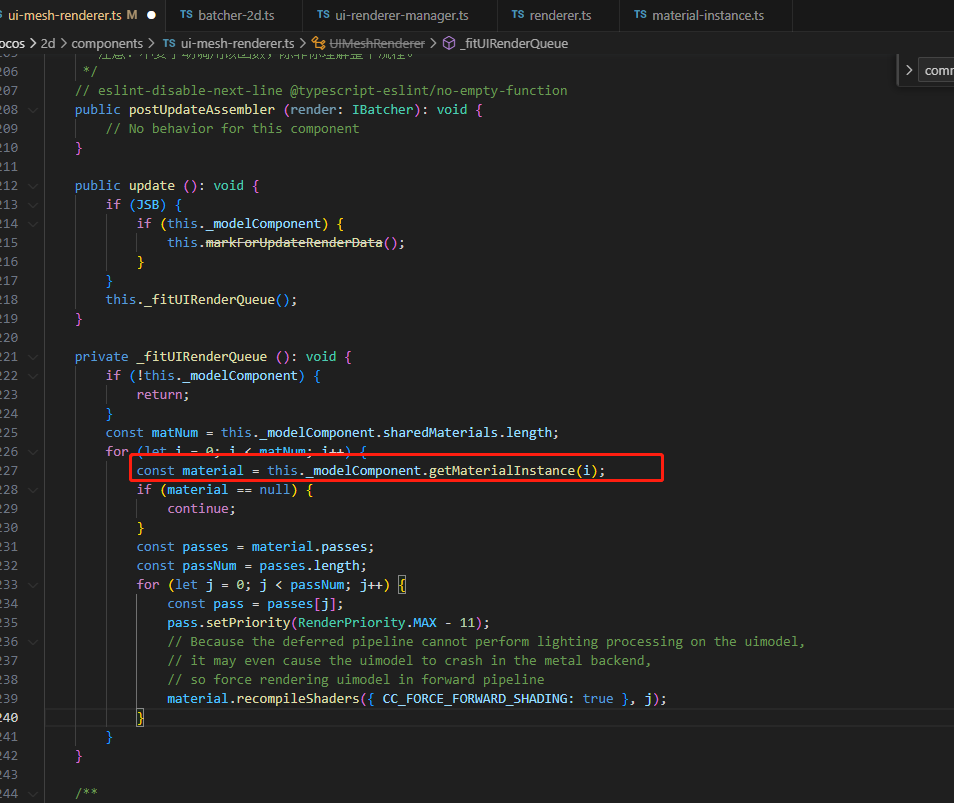
Task: Click the 'components' breadcrumb folder
Action: click(106, 44)
